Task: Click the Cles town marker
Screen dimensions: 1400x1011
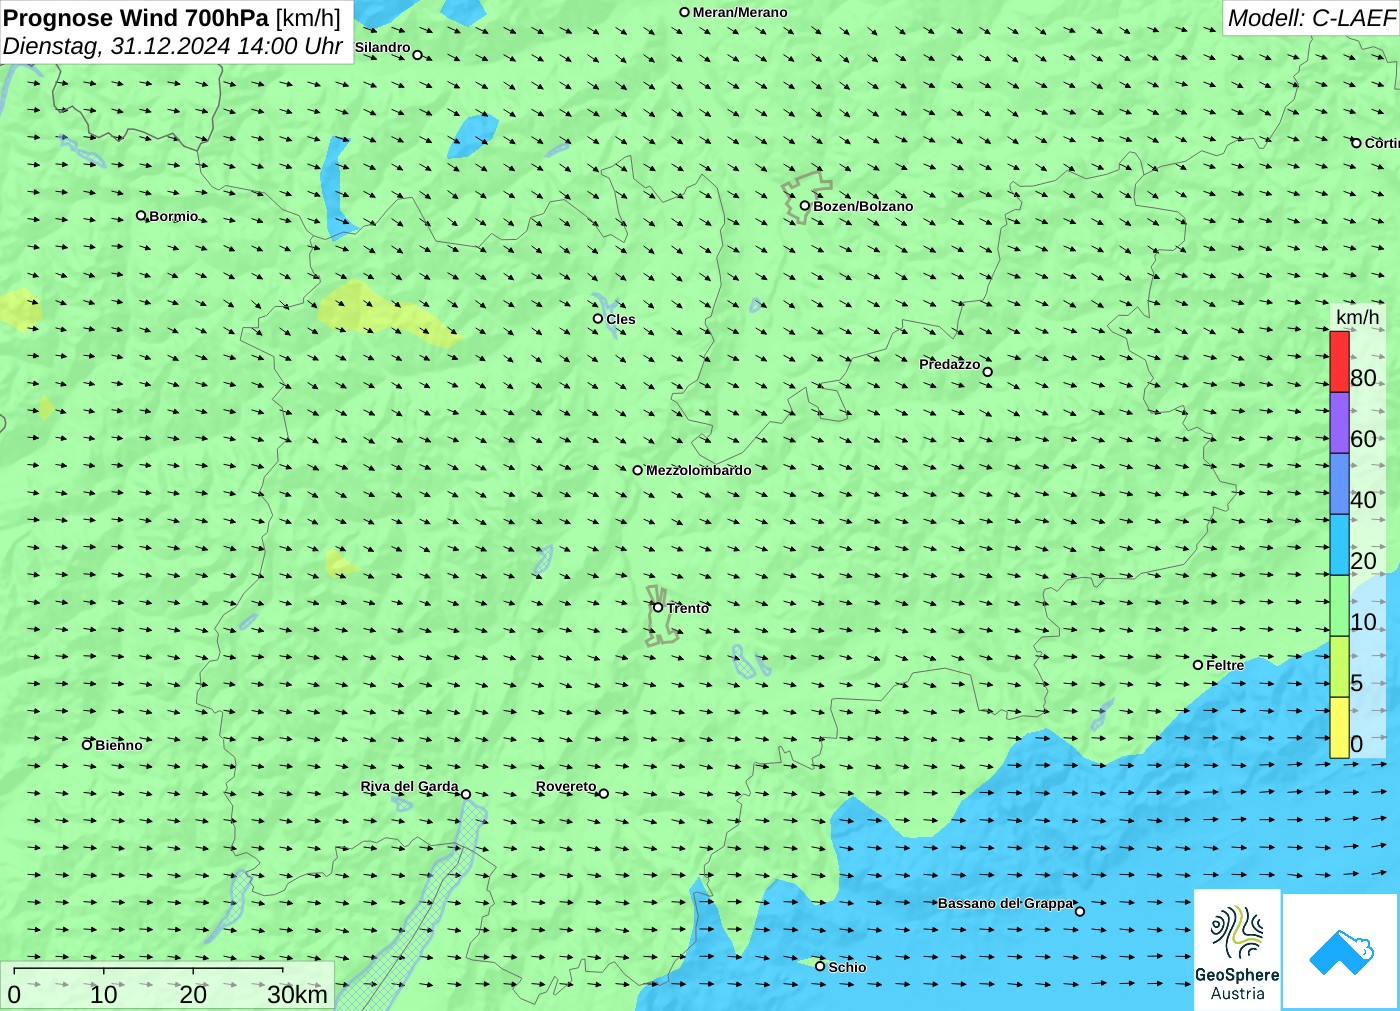Action: 598,319
